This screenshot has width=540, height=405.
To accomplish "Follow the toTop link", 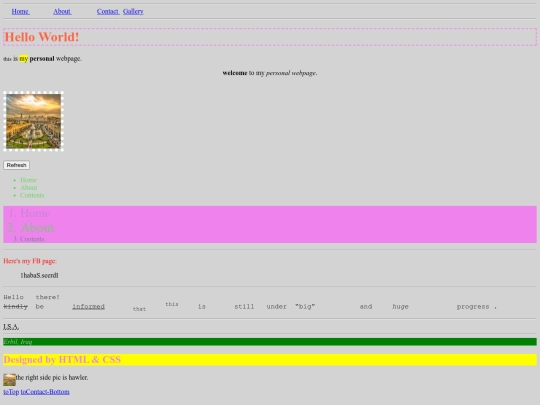I will pyautogui.click(x=11, y=392).
